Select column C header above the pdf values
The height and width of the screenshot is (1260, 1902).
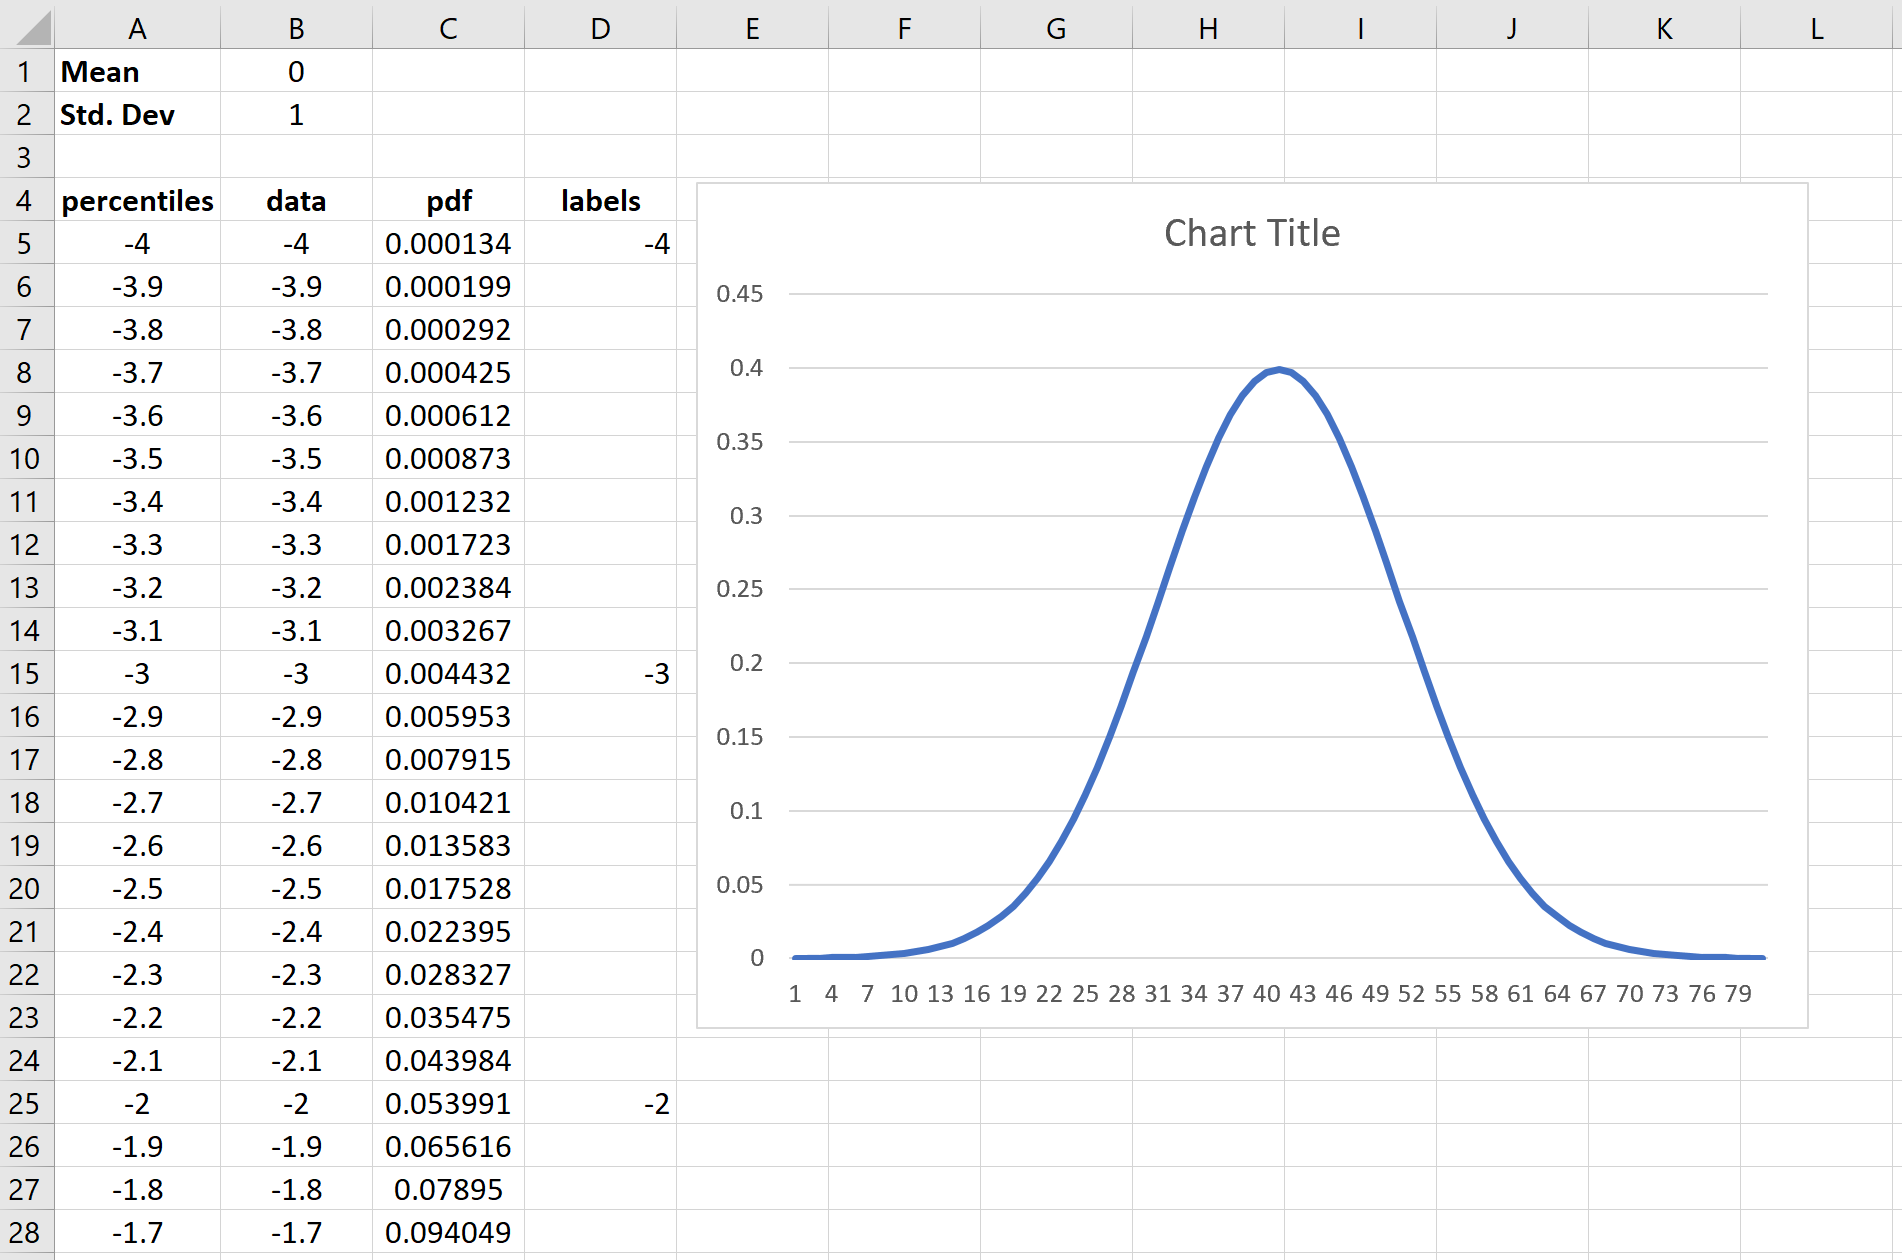447,29
